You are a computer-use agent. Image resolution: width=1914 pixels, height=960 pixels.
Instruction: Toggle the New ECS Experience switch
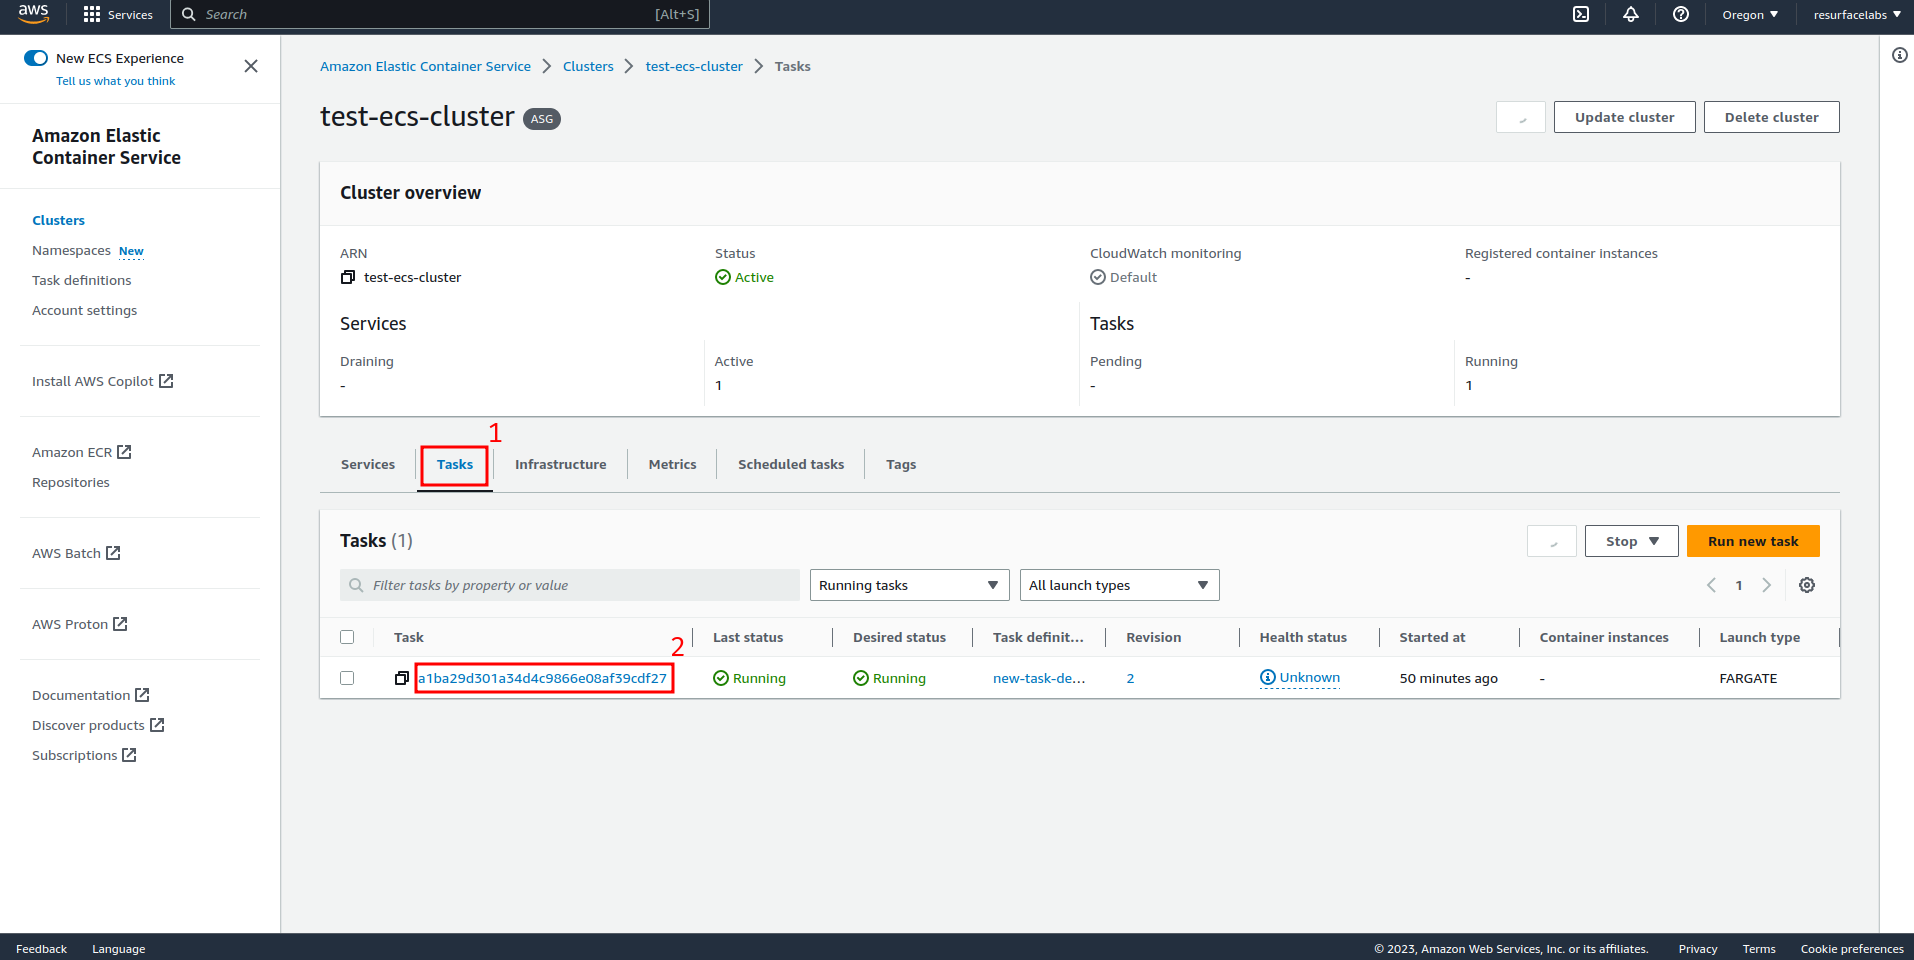pyautogui.click(x=36, y=58)
